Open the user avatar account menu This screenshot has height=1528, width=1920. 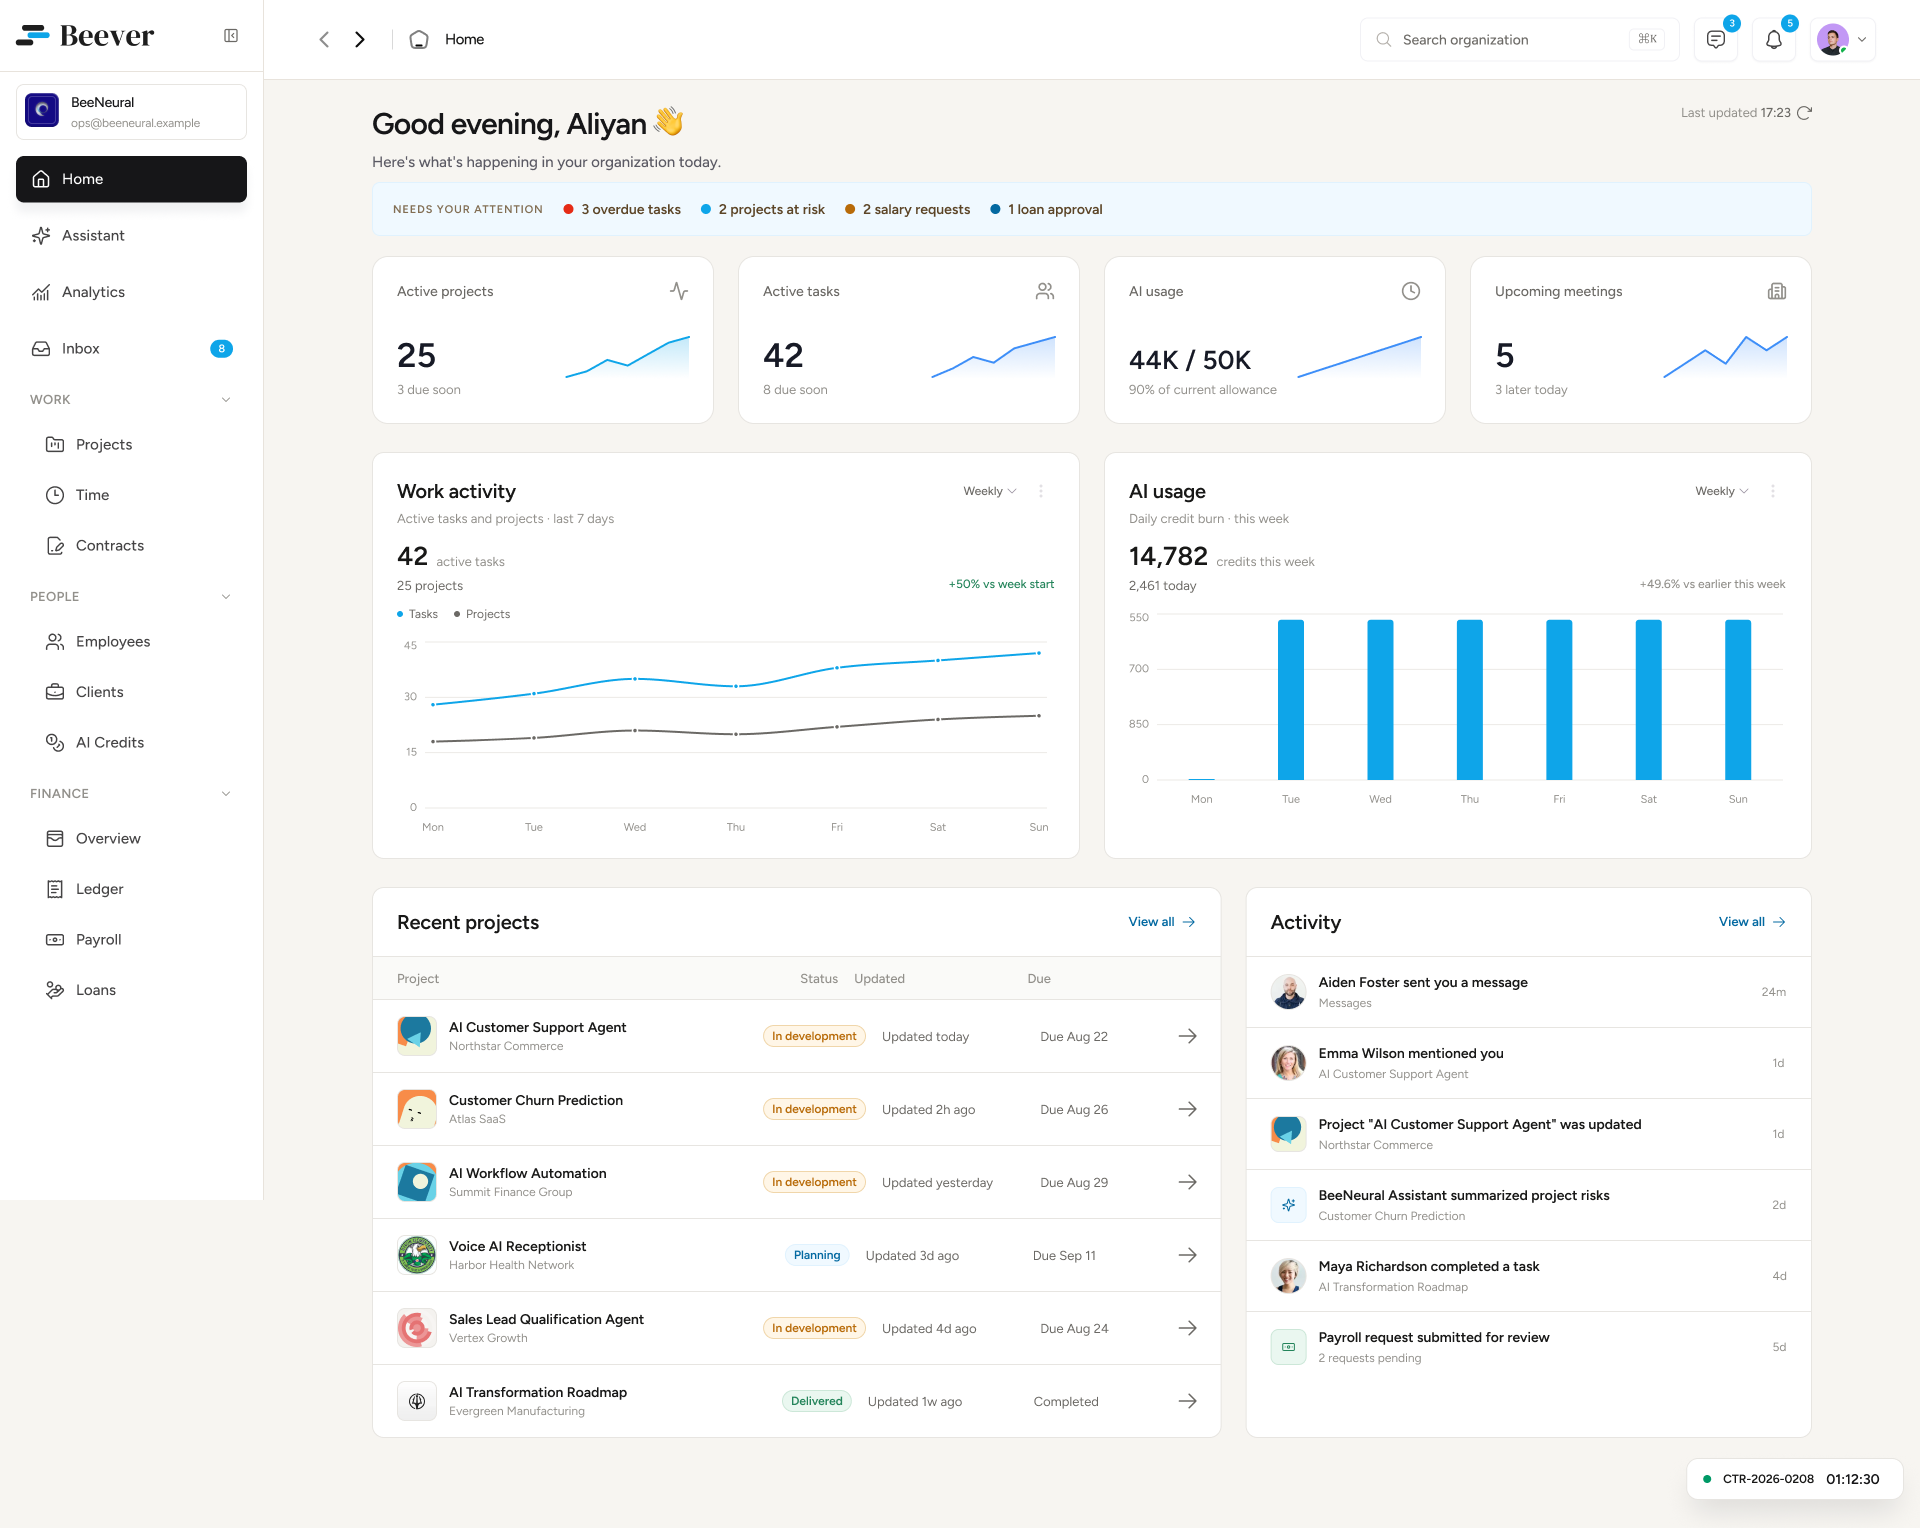tap(1843, 40)
